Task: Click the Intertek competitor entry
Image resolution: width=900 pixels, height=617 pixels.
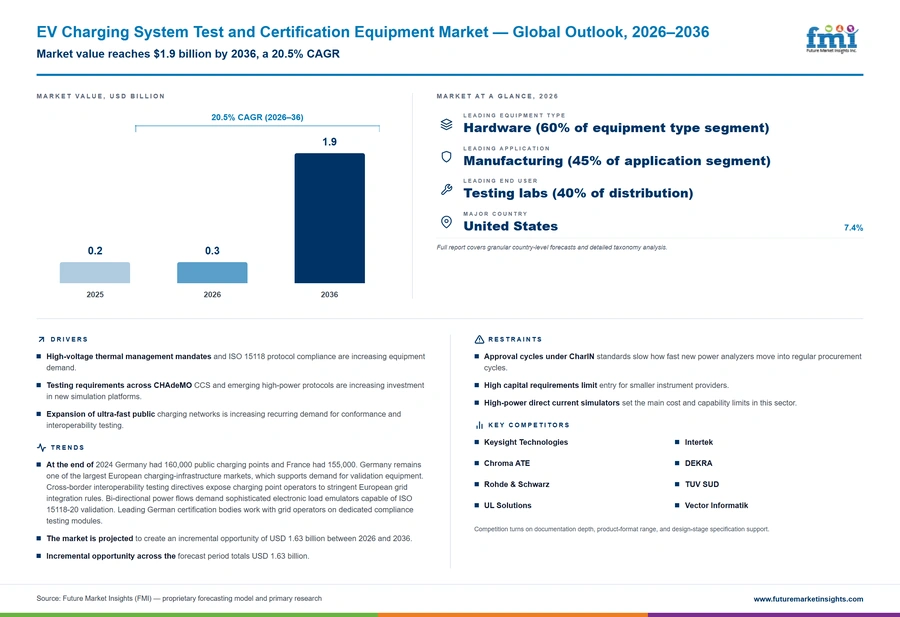Action: point(699,443)
